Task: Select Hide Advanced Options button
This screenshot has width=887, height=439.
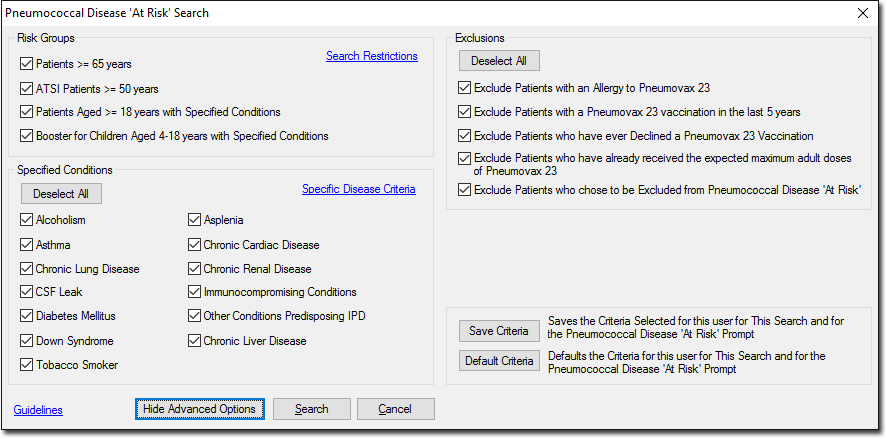Action: [200, 408]
